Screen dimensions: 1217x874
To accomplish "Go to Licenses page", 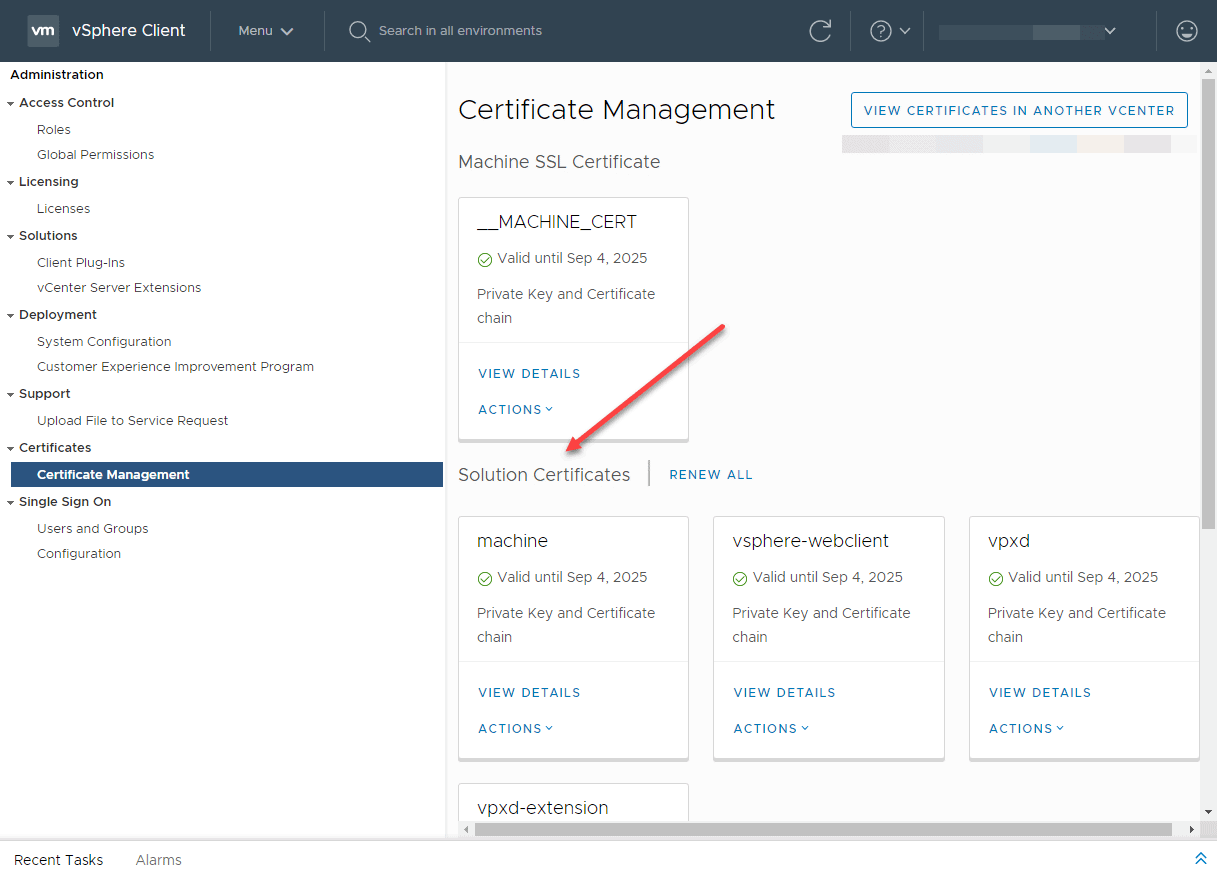I will [x=64, y=208].
